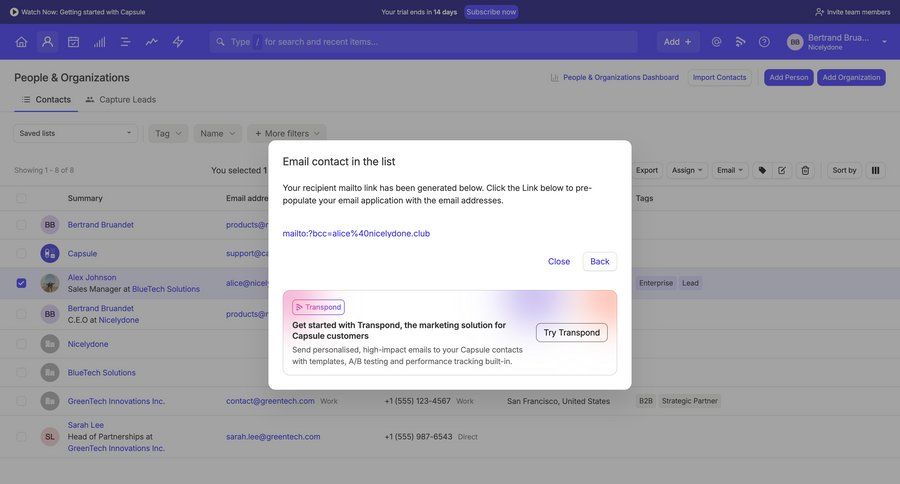Image resolution: width=900 pixels, height=484 pixels.
Task: Click the Try Transpond button
Action: point(572,332)
